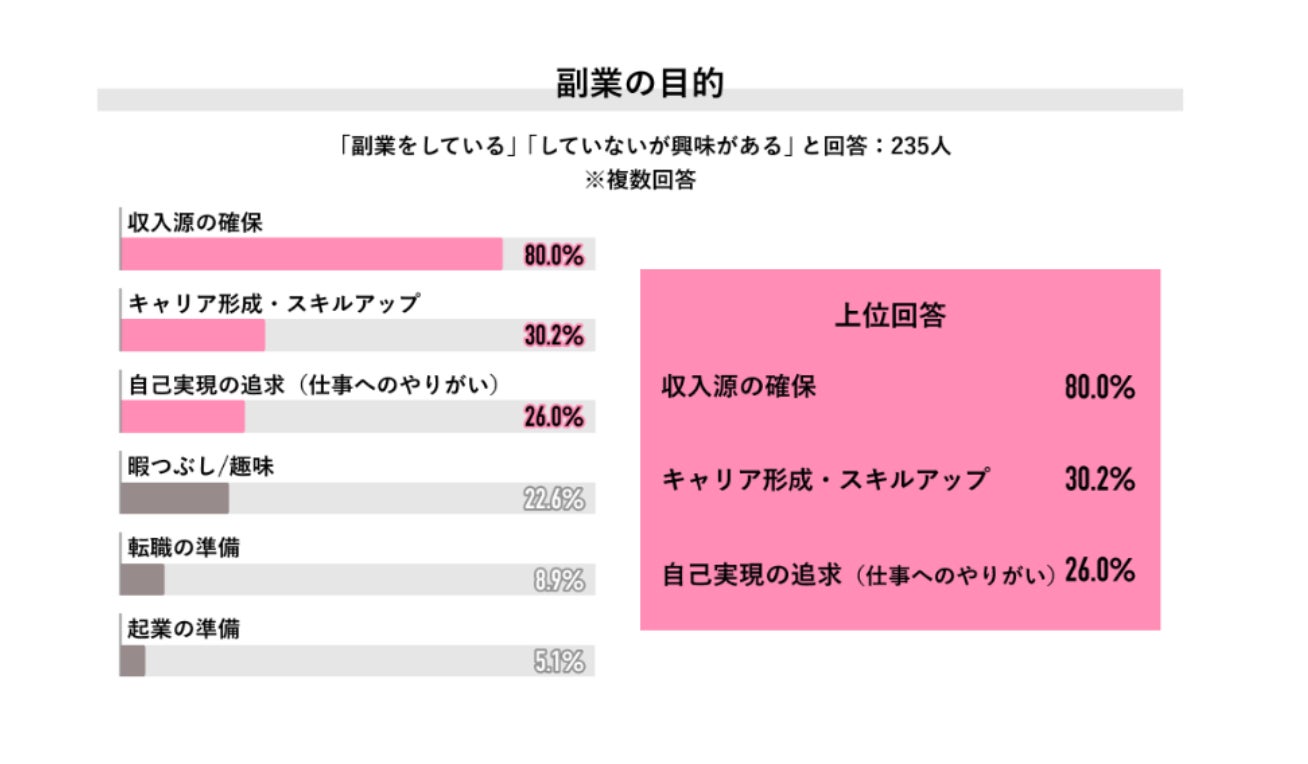The width and height of the screenshot is (1308, 764).
Task: Select キャリア形成・スキルアップ in the pink summary panel
Action: click(825, 479)
